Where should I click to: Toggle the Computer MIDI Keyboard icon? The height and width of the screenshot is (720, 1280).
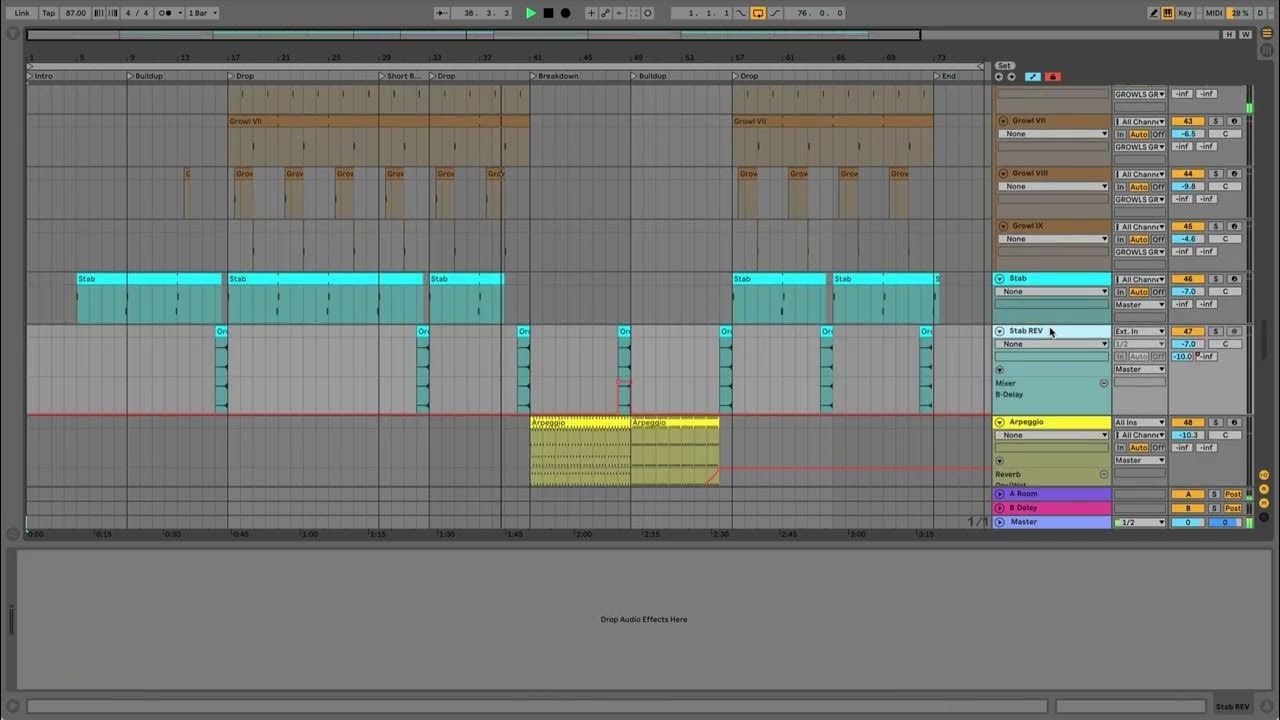tap(1168, 13)
